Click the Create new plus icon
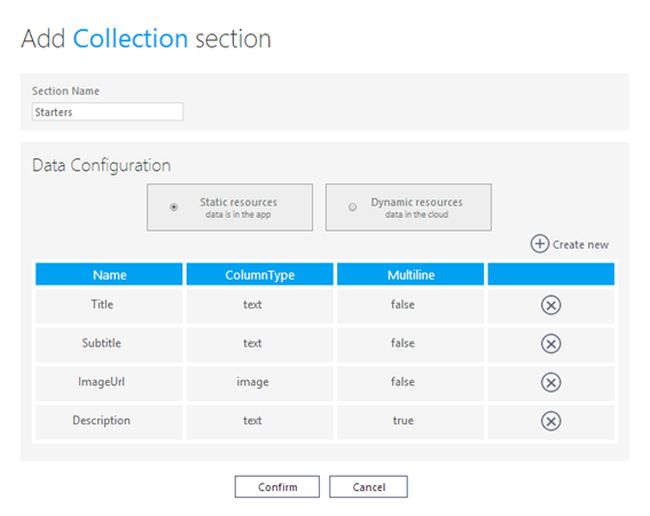This screenshot has height=516, width=650. click(x=539, y=243)
